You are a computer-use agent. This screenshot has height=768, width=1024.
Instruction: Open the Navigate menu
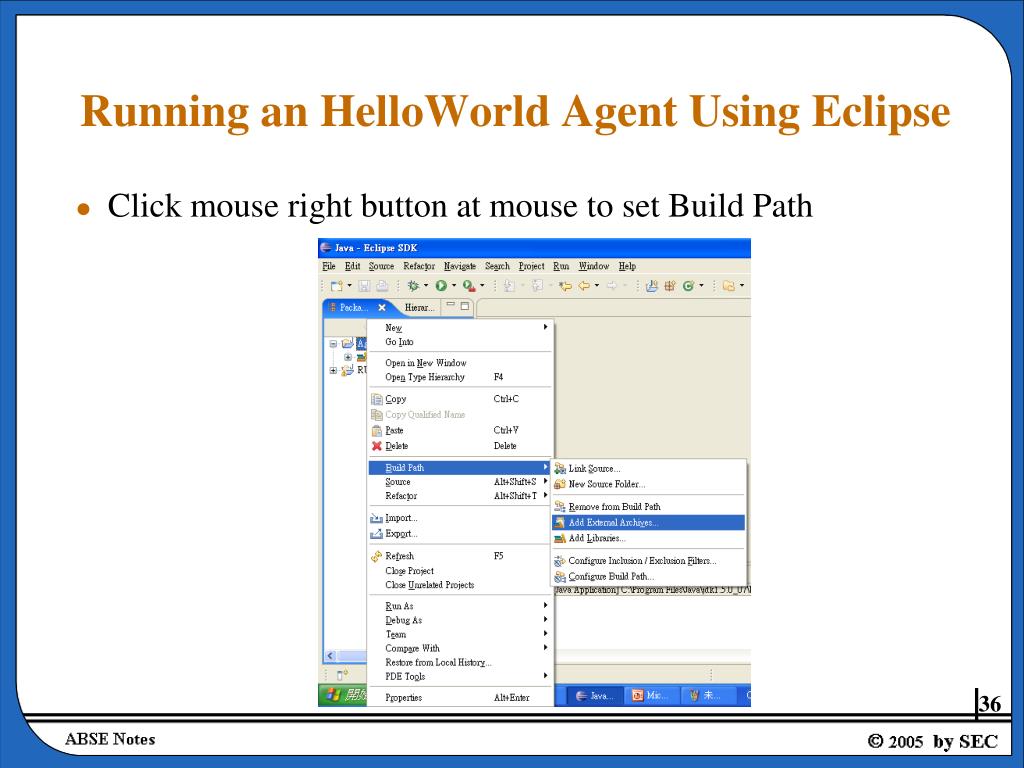(460, 266)
